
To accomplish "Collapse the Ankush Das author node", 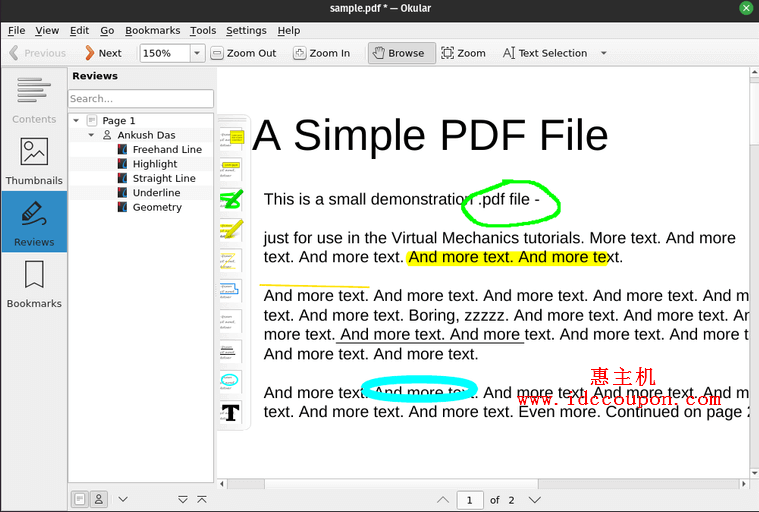I will pyautogui.click(x=91, y=135).
